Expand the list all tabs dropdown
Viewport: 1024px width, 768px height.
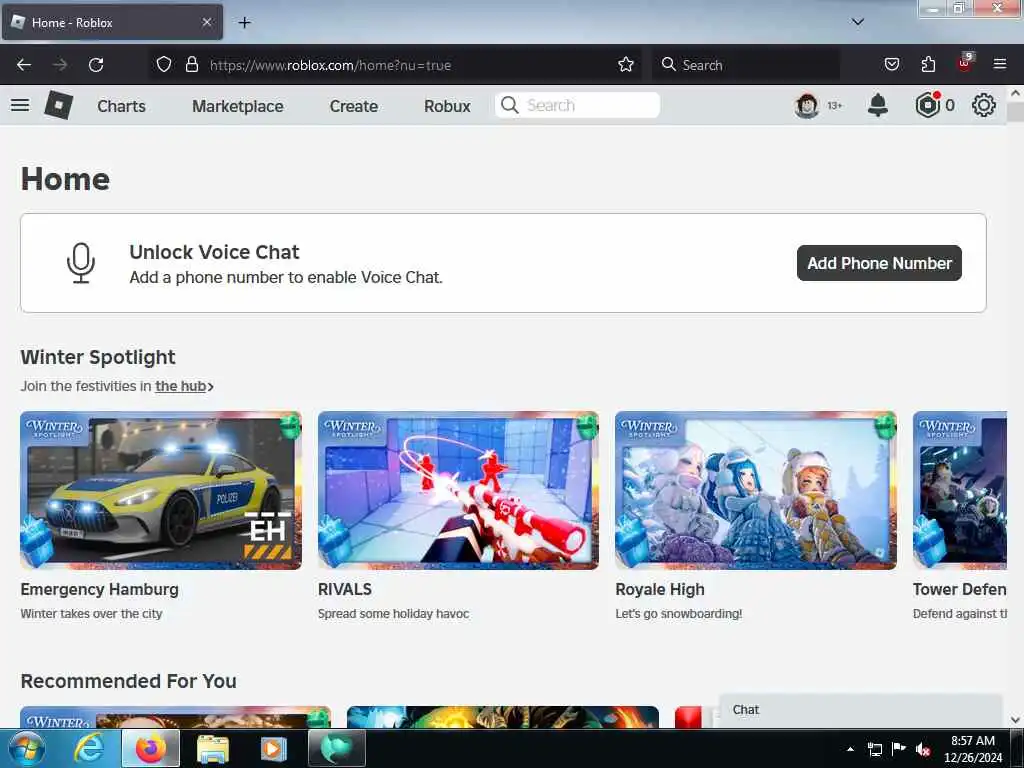[x=858, y=22]
